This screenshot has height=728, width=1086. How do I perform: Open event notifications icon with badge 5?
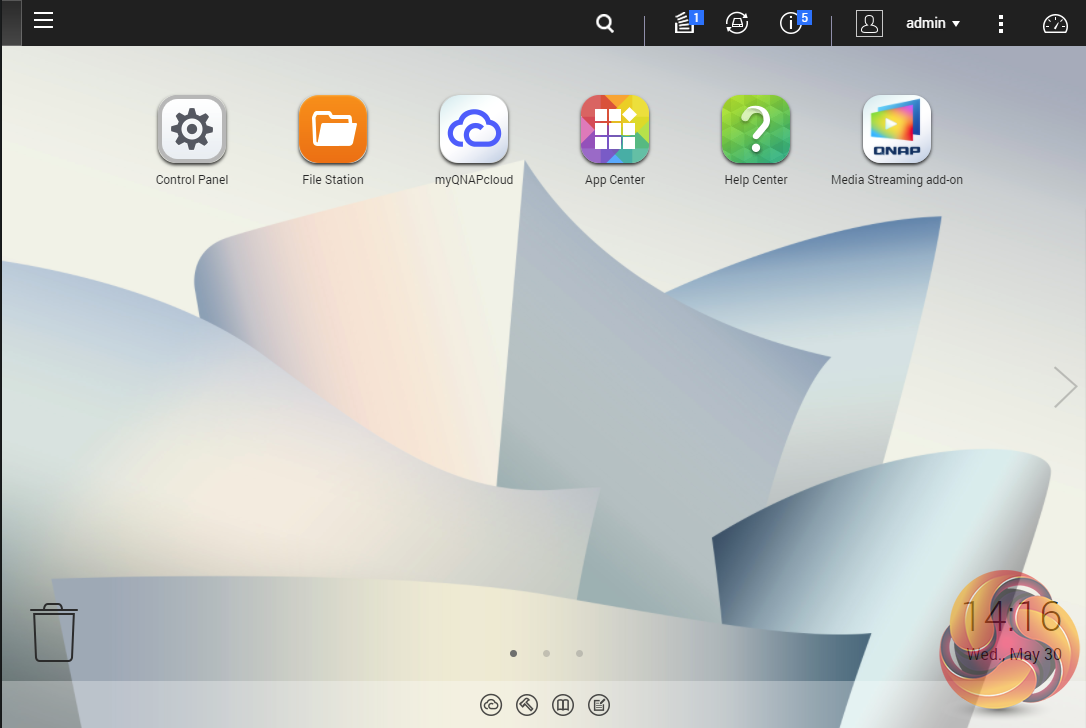[794, 22]
